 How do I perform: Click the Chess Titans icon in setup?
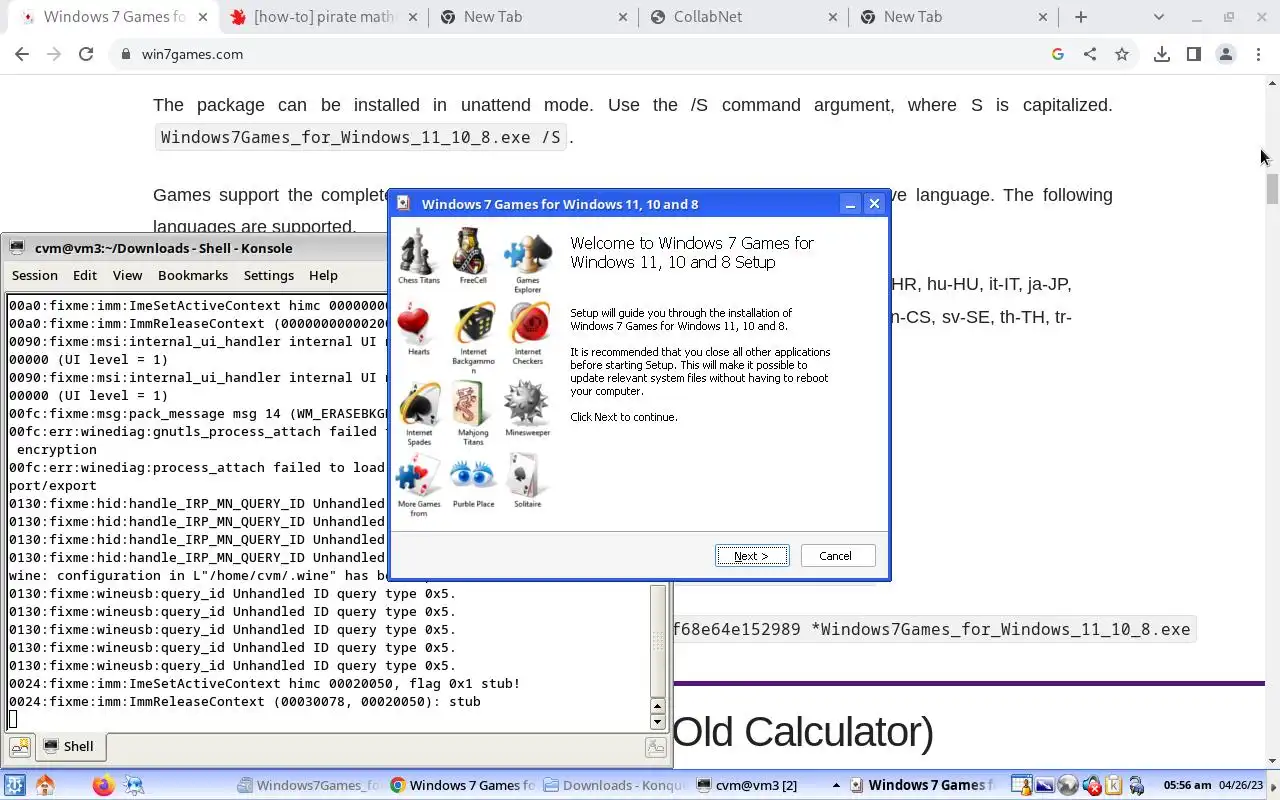pos(419,251)
